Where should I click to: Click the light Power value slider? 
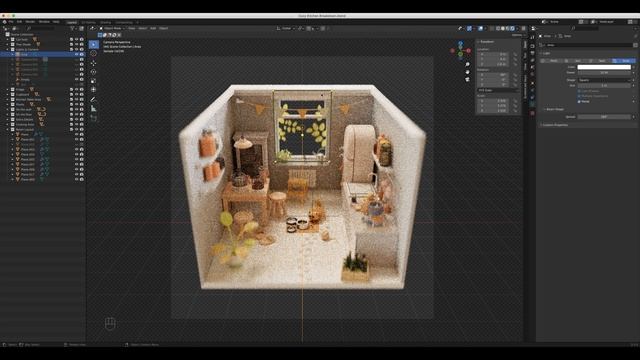point(604,73)
